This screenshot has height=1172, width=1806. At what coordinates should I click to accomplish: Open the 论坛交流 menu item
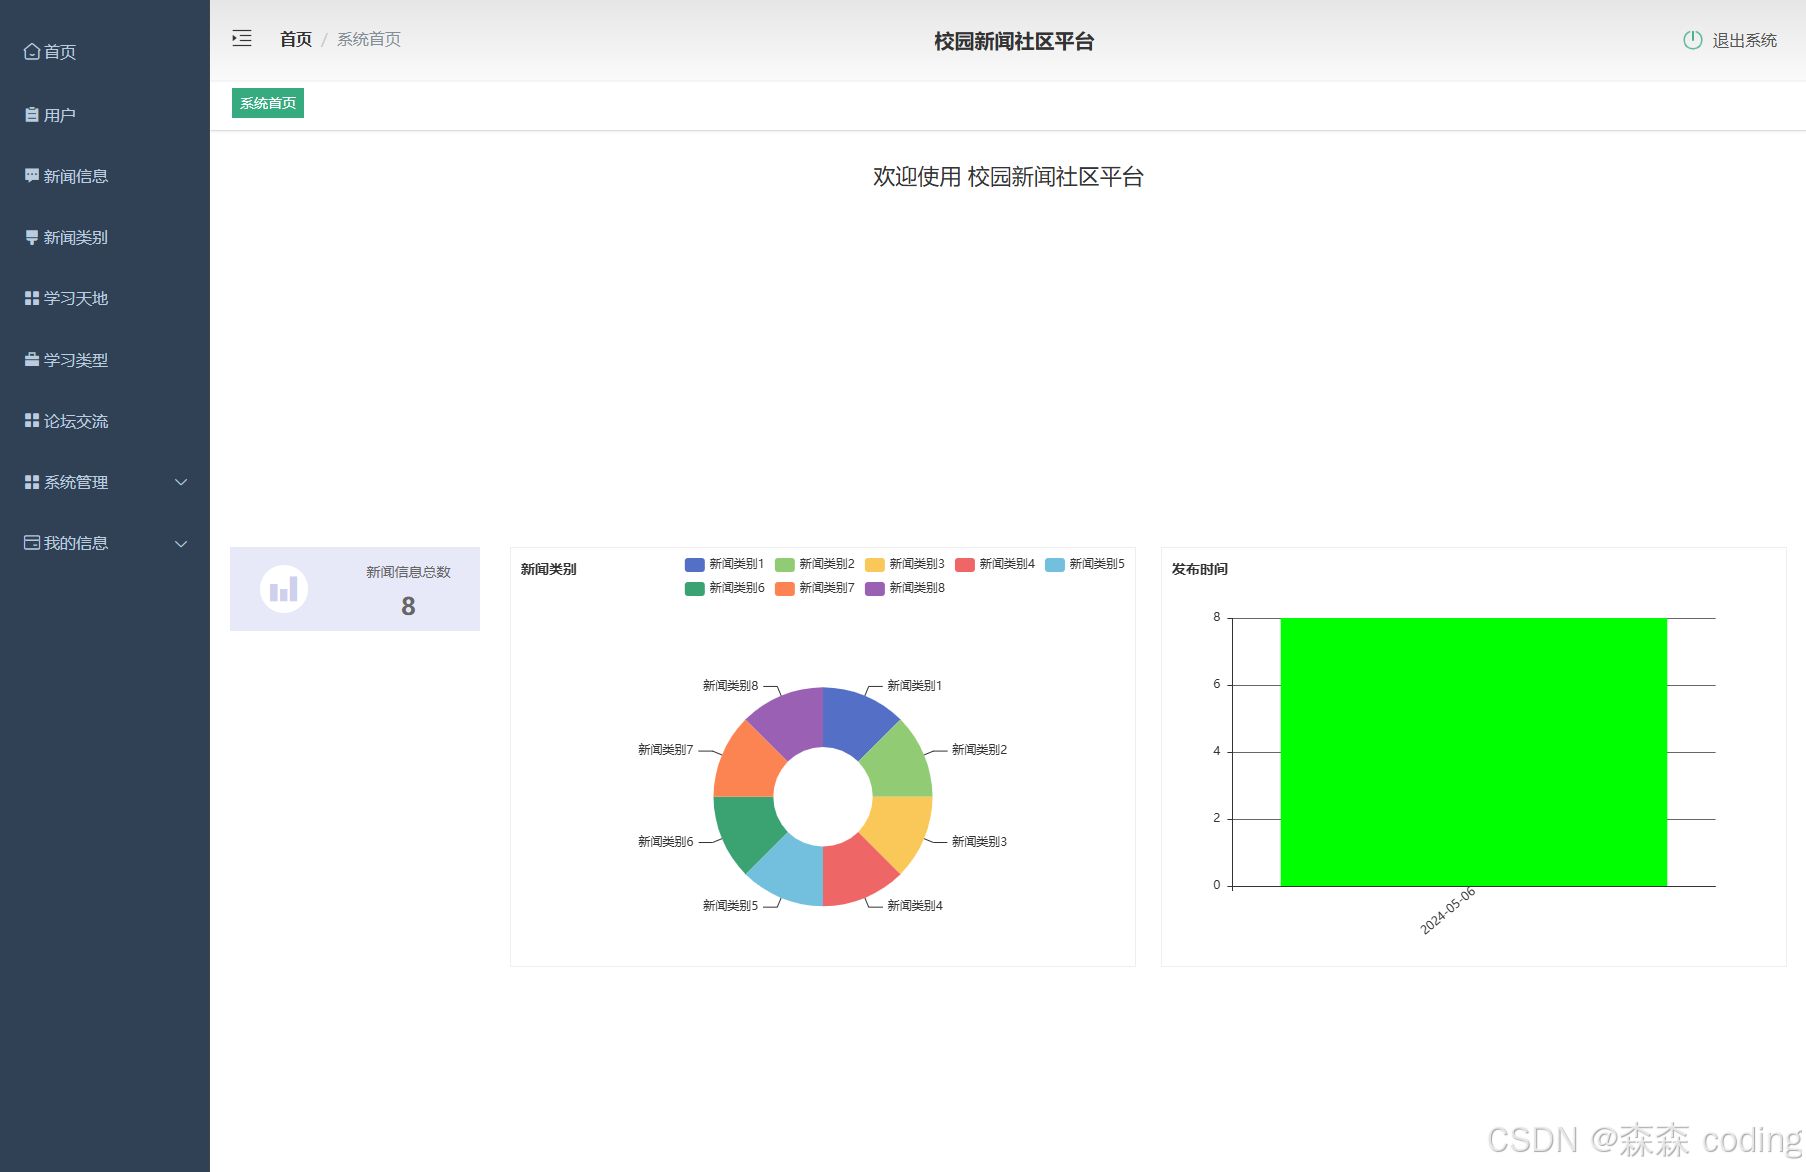[105, 421]
